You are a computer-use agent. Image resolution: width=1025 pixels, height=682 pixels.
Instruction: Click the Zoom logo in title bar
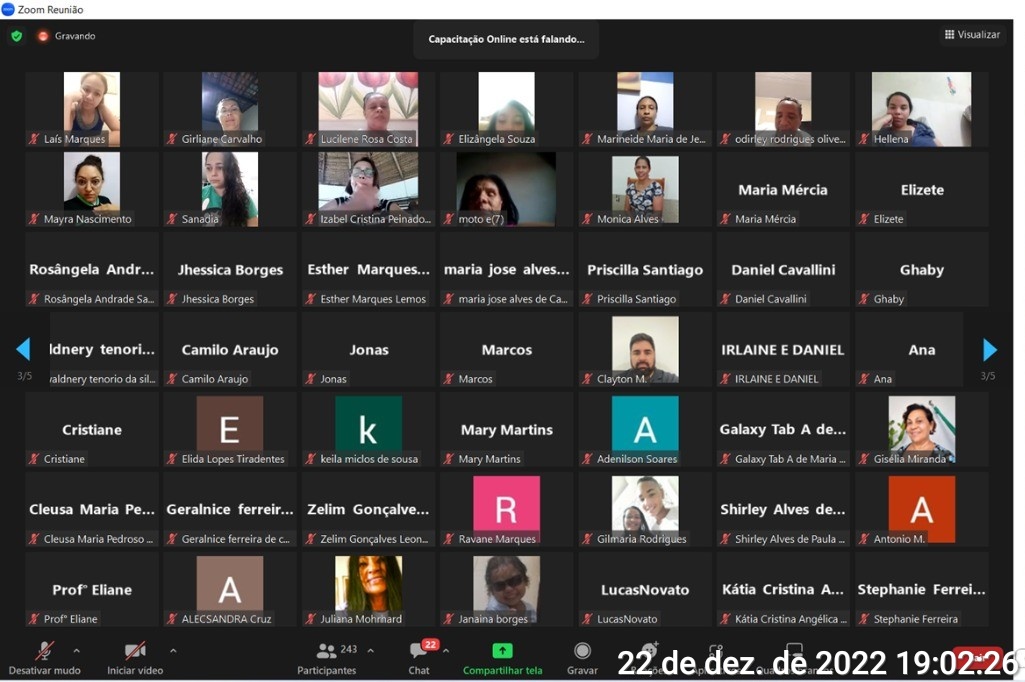click(8, 9)
